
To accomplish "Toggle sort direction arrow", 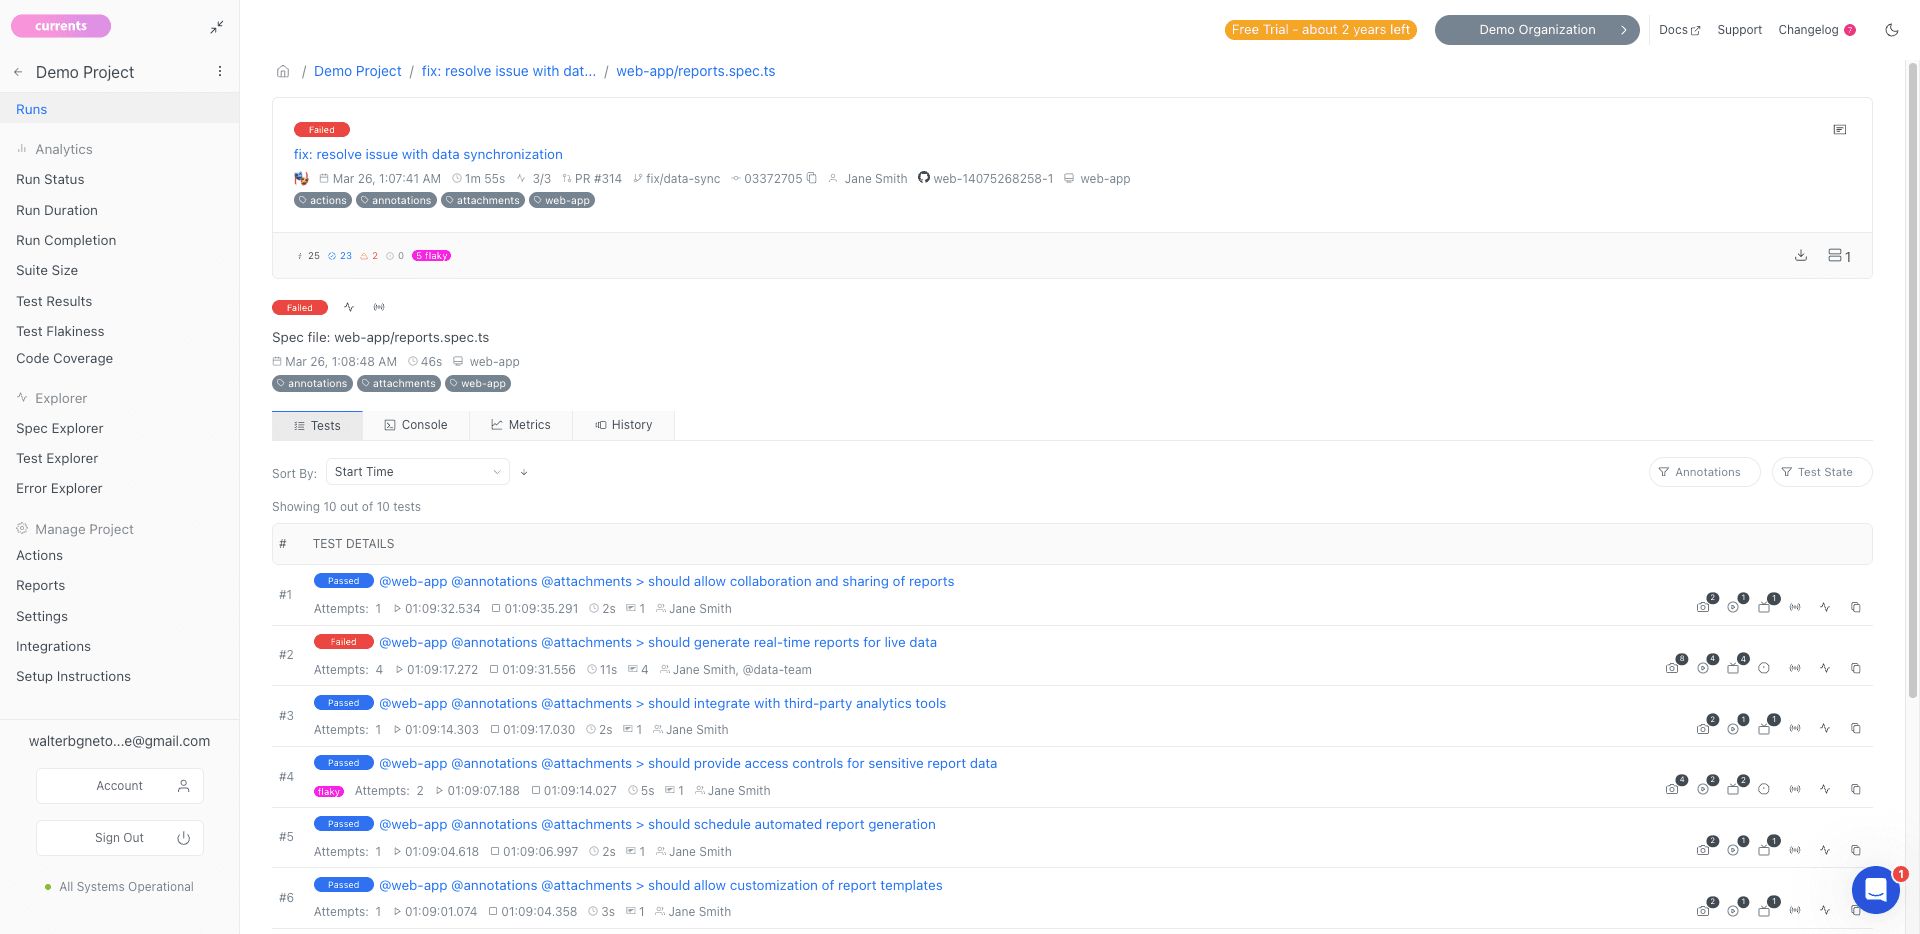I will click(524, 473).
